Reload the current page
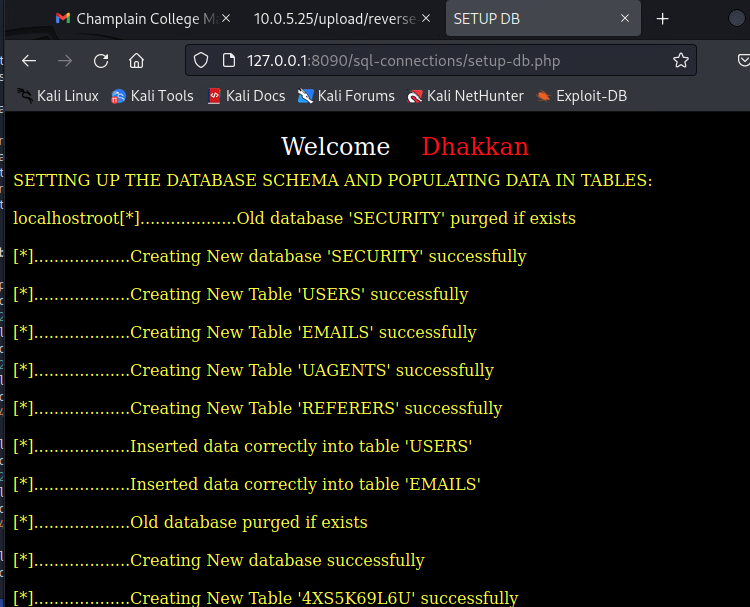 click(101, 61)
